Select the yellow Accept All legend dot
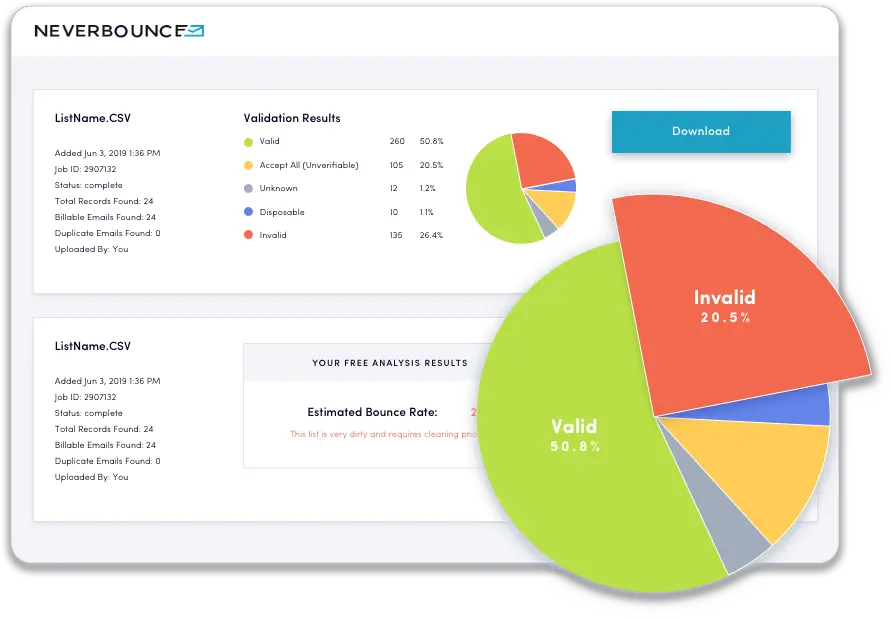The height and width of the screenshot is (619, 893). (248, 165)
